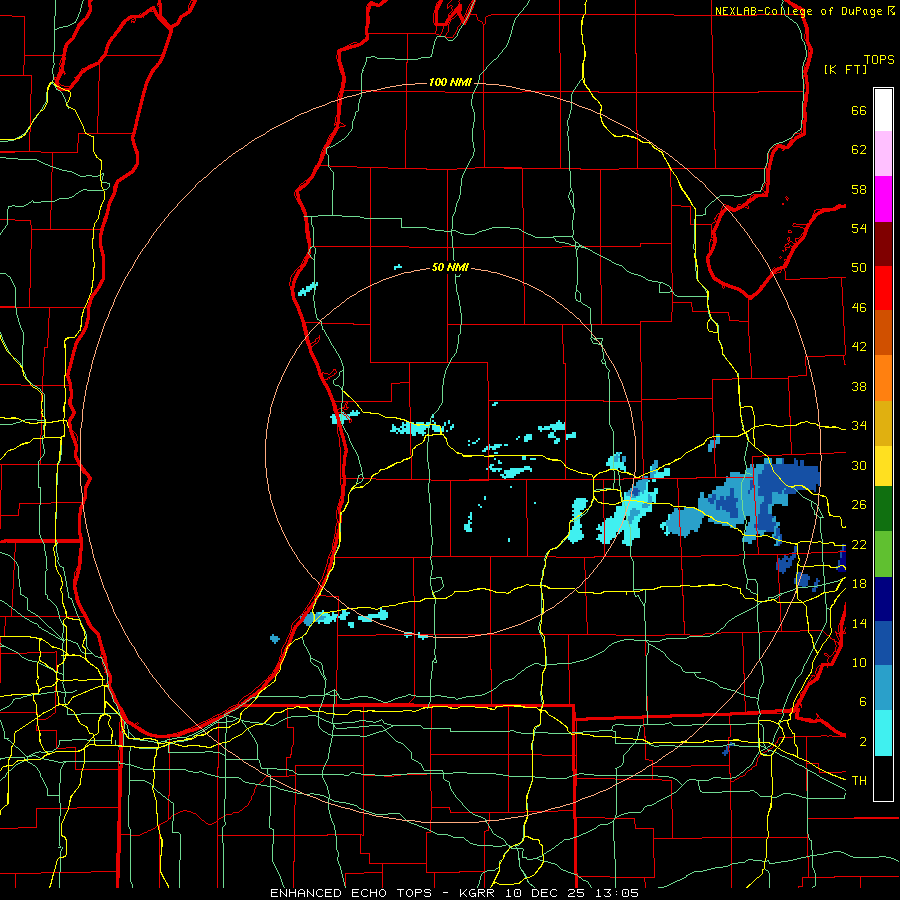The image size is (900, 900).
Task: Click the legend value 42
Action: (859, 347)
